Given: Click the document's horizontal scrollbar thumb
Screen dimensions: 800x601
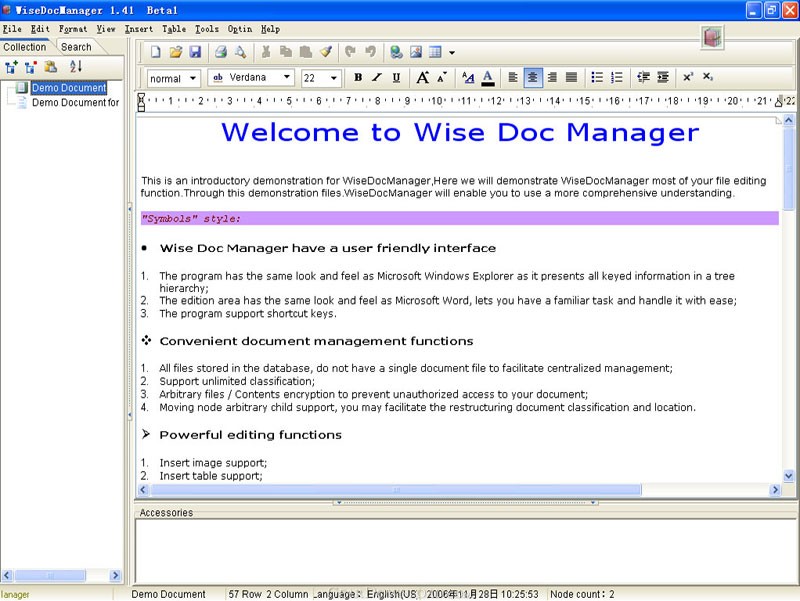Looking at the screenshot, I should click(396, 490).
